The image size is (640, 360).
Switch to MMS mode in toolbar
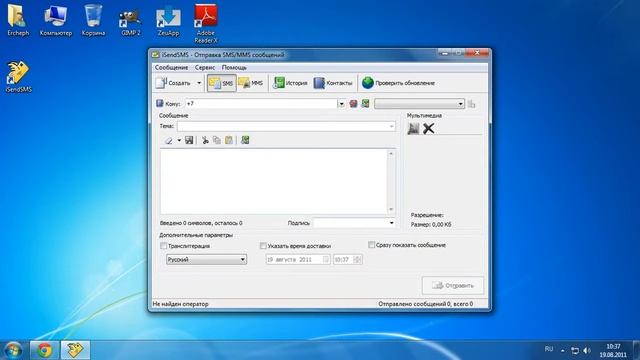point(251,83)
